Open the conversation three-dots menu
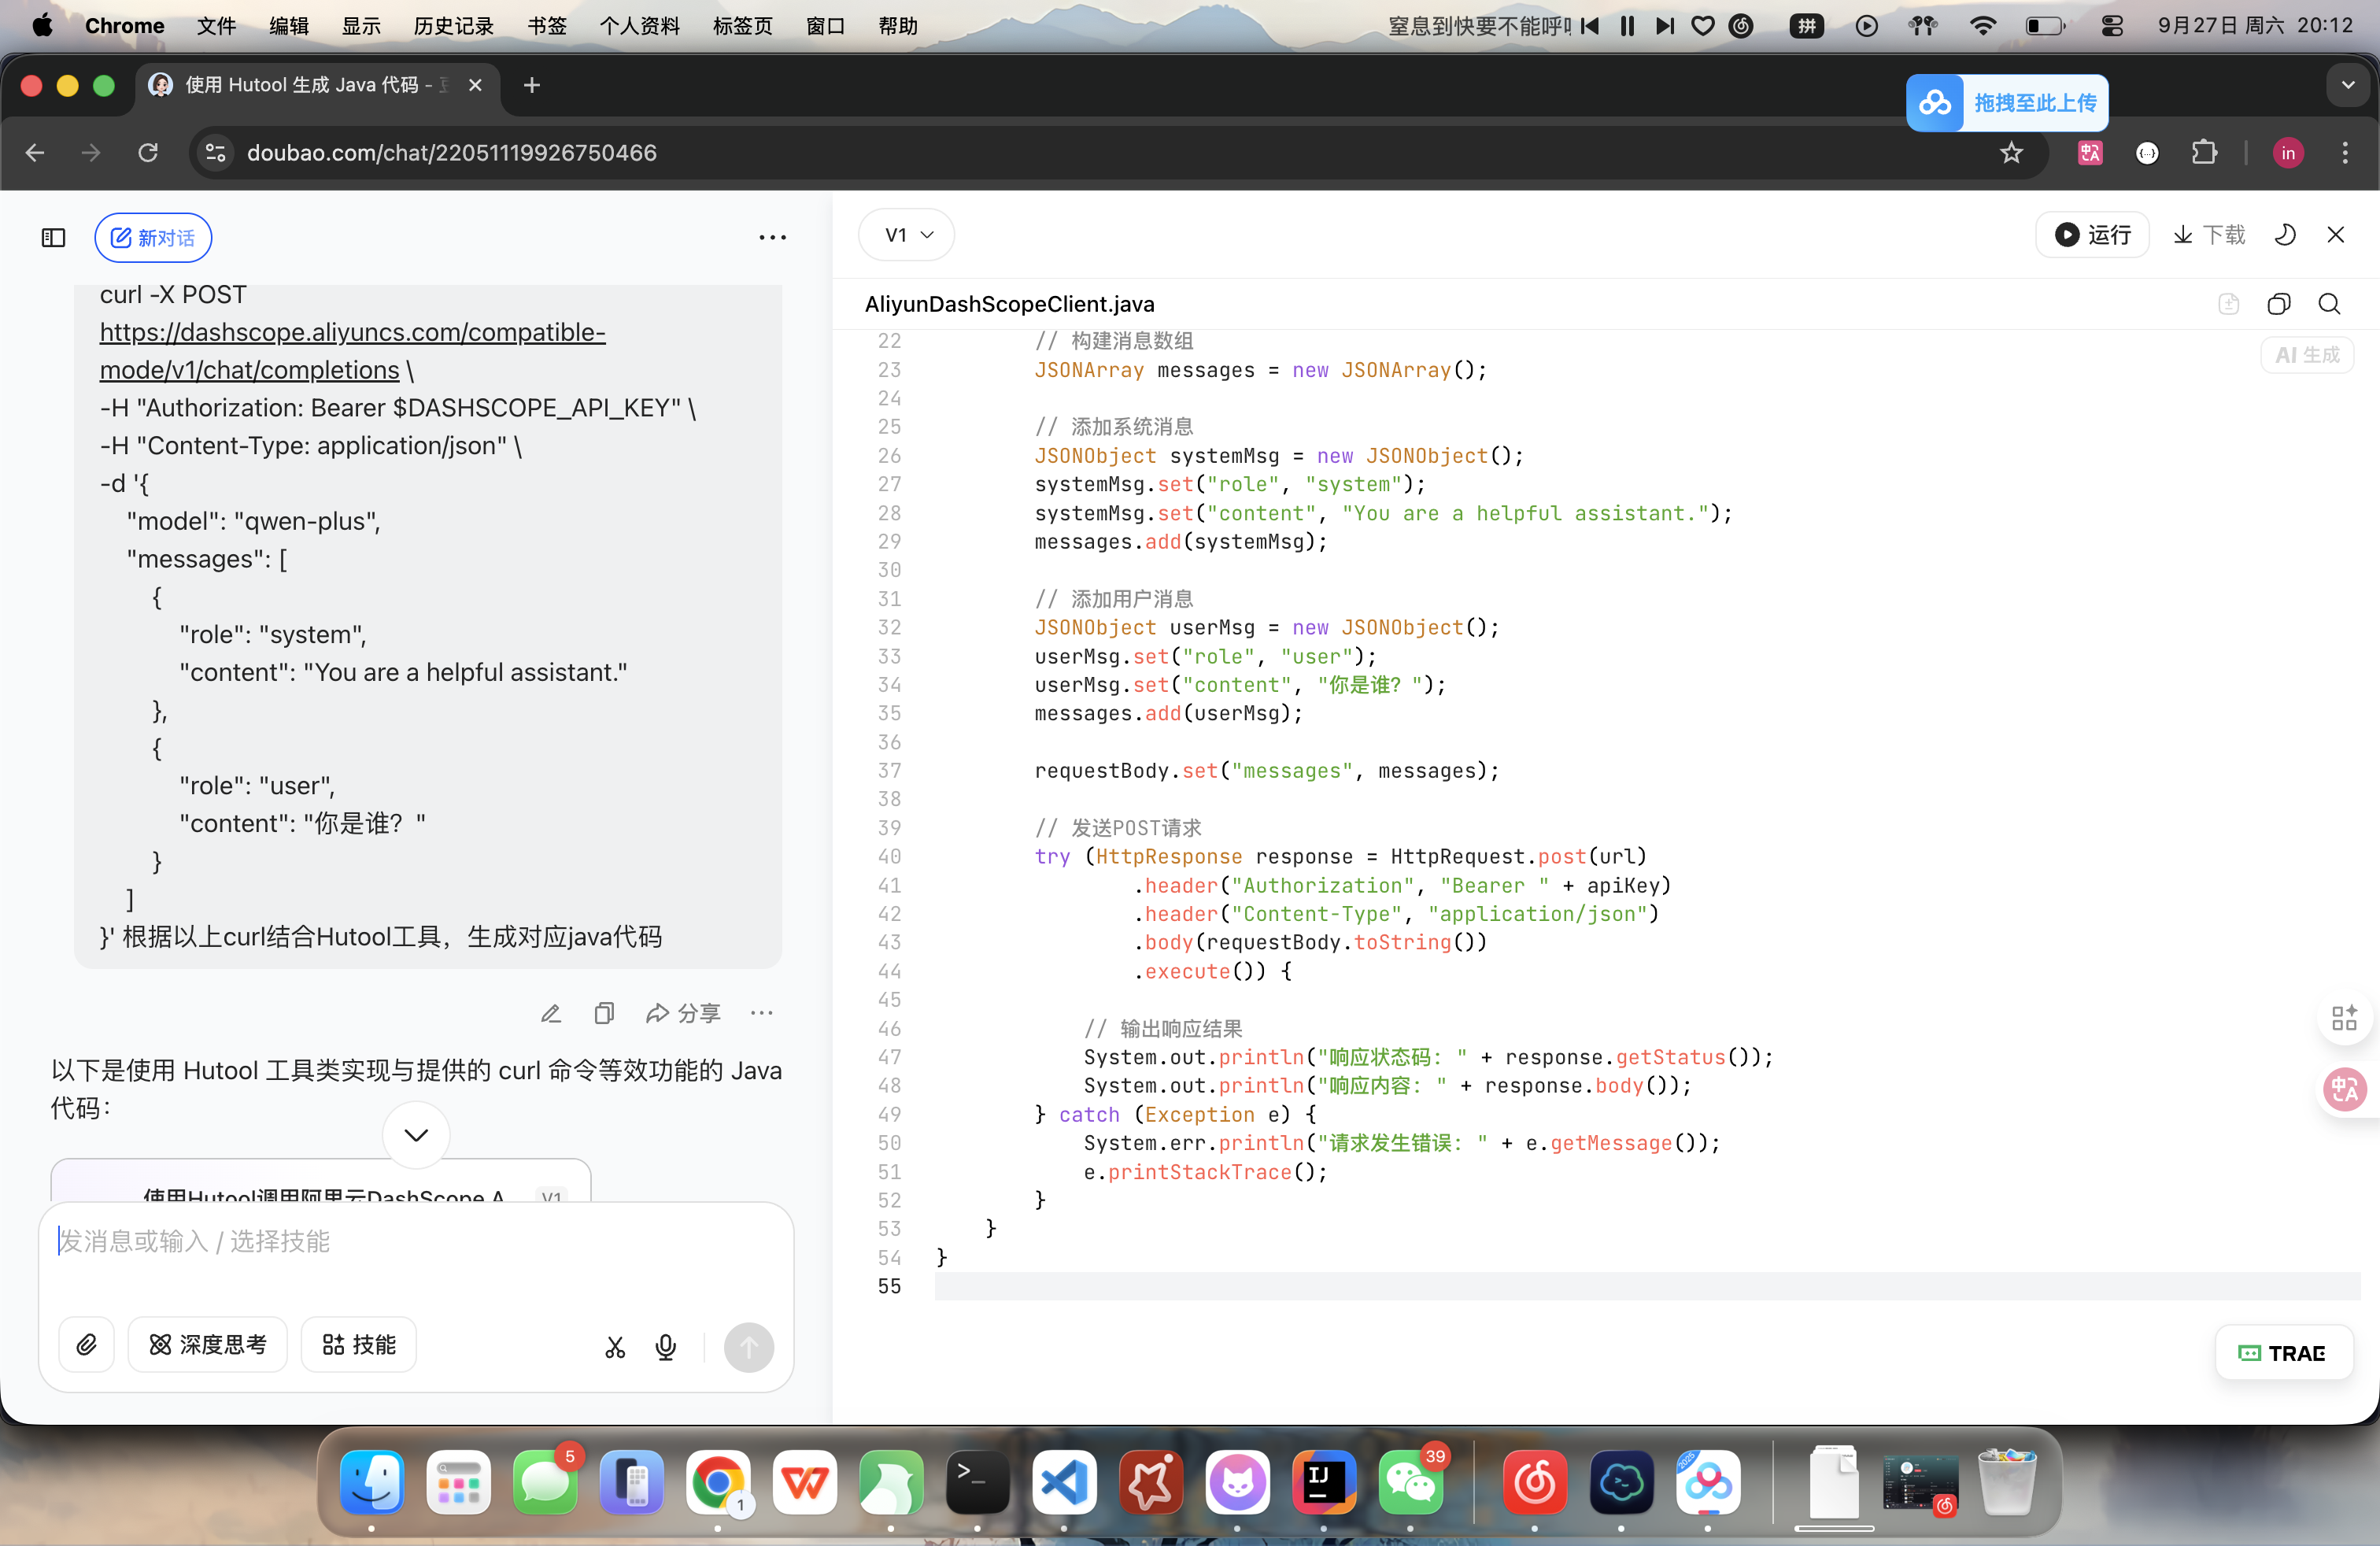Screen dimensions: 2380x1546 [x=772, y=237]
